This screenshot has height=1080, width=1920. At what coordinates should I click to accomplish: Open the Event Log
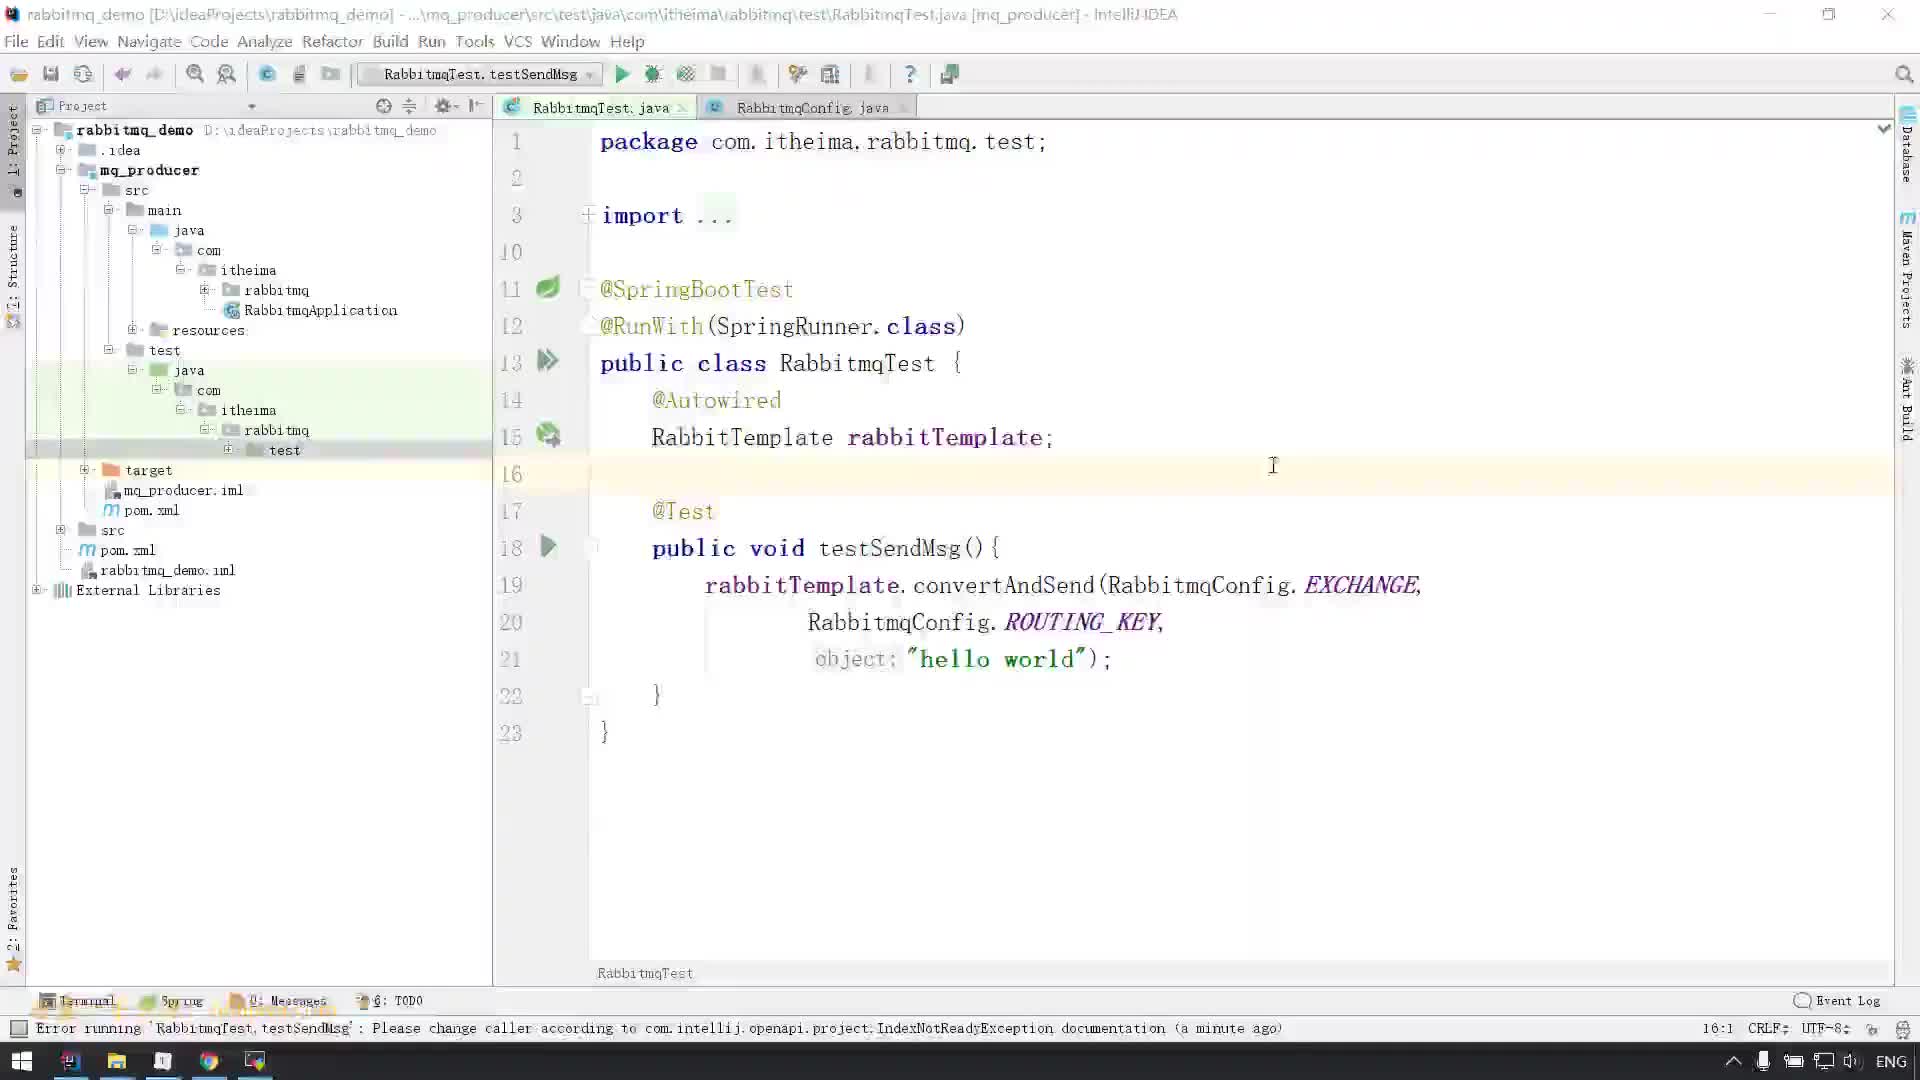(x=1838, y=1000)
